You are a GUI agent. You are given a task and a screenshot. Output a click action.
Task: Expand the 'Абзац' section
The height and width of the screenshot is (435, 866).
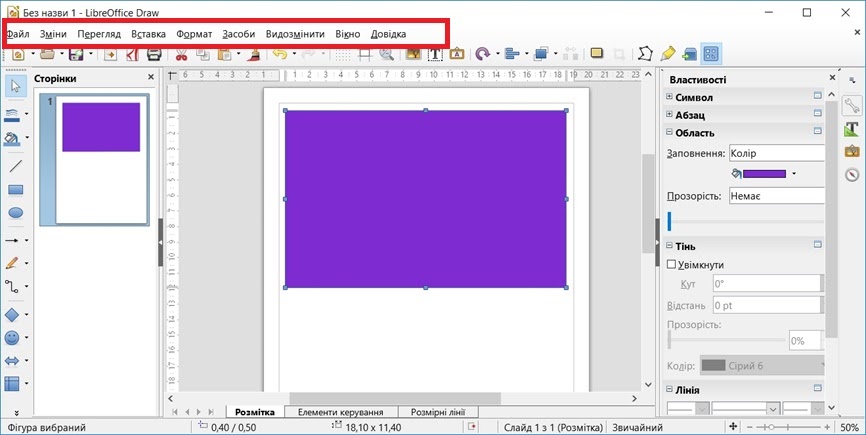point(670,115)
